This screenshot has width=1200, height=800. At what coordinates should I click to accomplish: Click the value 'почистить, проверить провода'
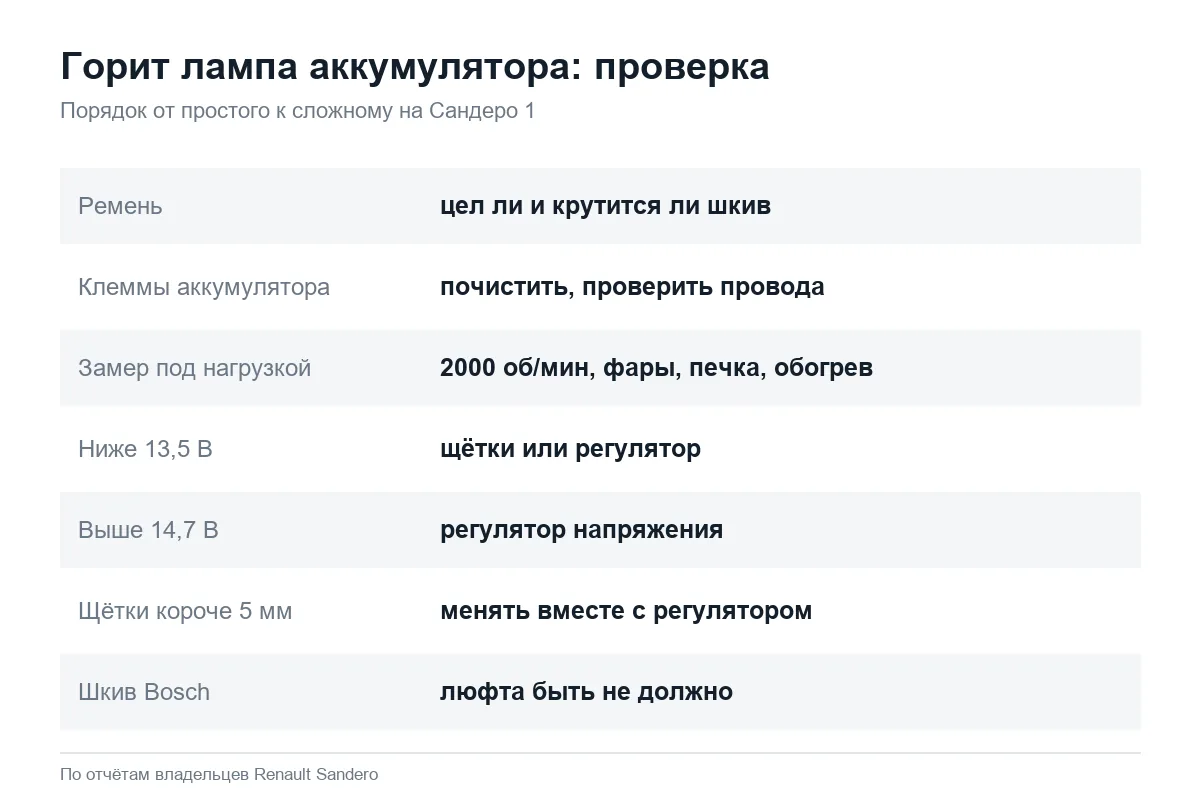pyautogui.click(x=632, y=287)
